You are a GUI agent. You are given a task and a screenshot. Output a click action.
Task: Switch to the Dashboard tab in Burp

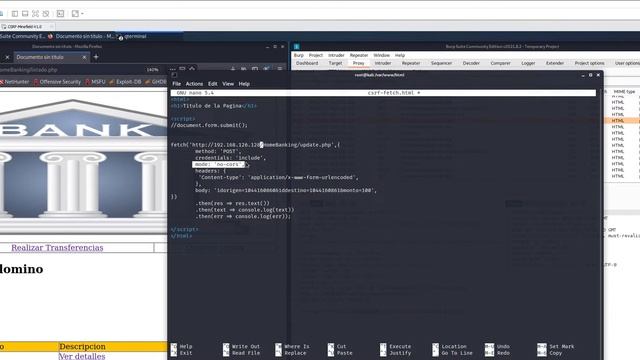[307, 63]
